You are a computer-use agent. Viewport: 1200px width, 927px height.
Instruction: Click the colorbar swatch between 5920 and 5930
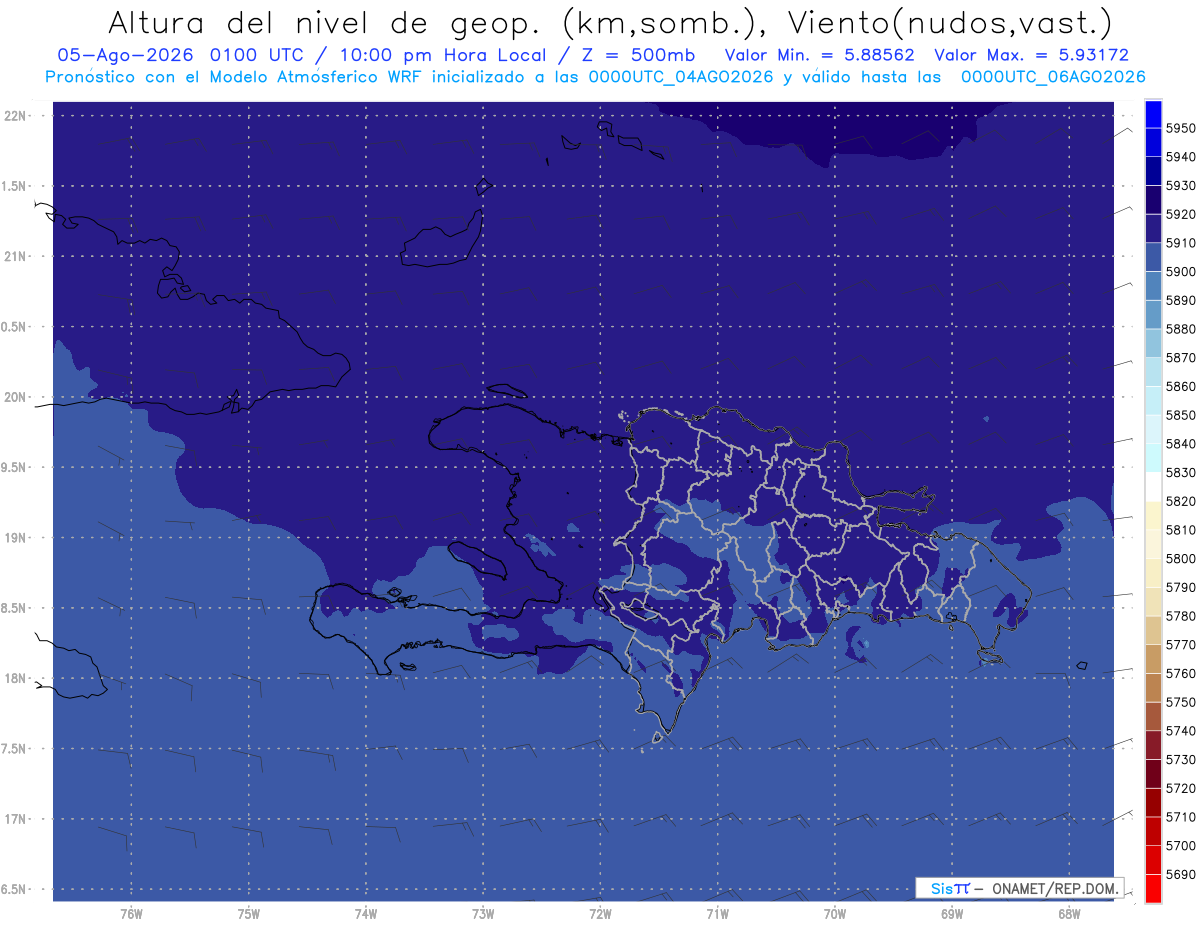click(1153, 200)
